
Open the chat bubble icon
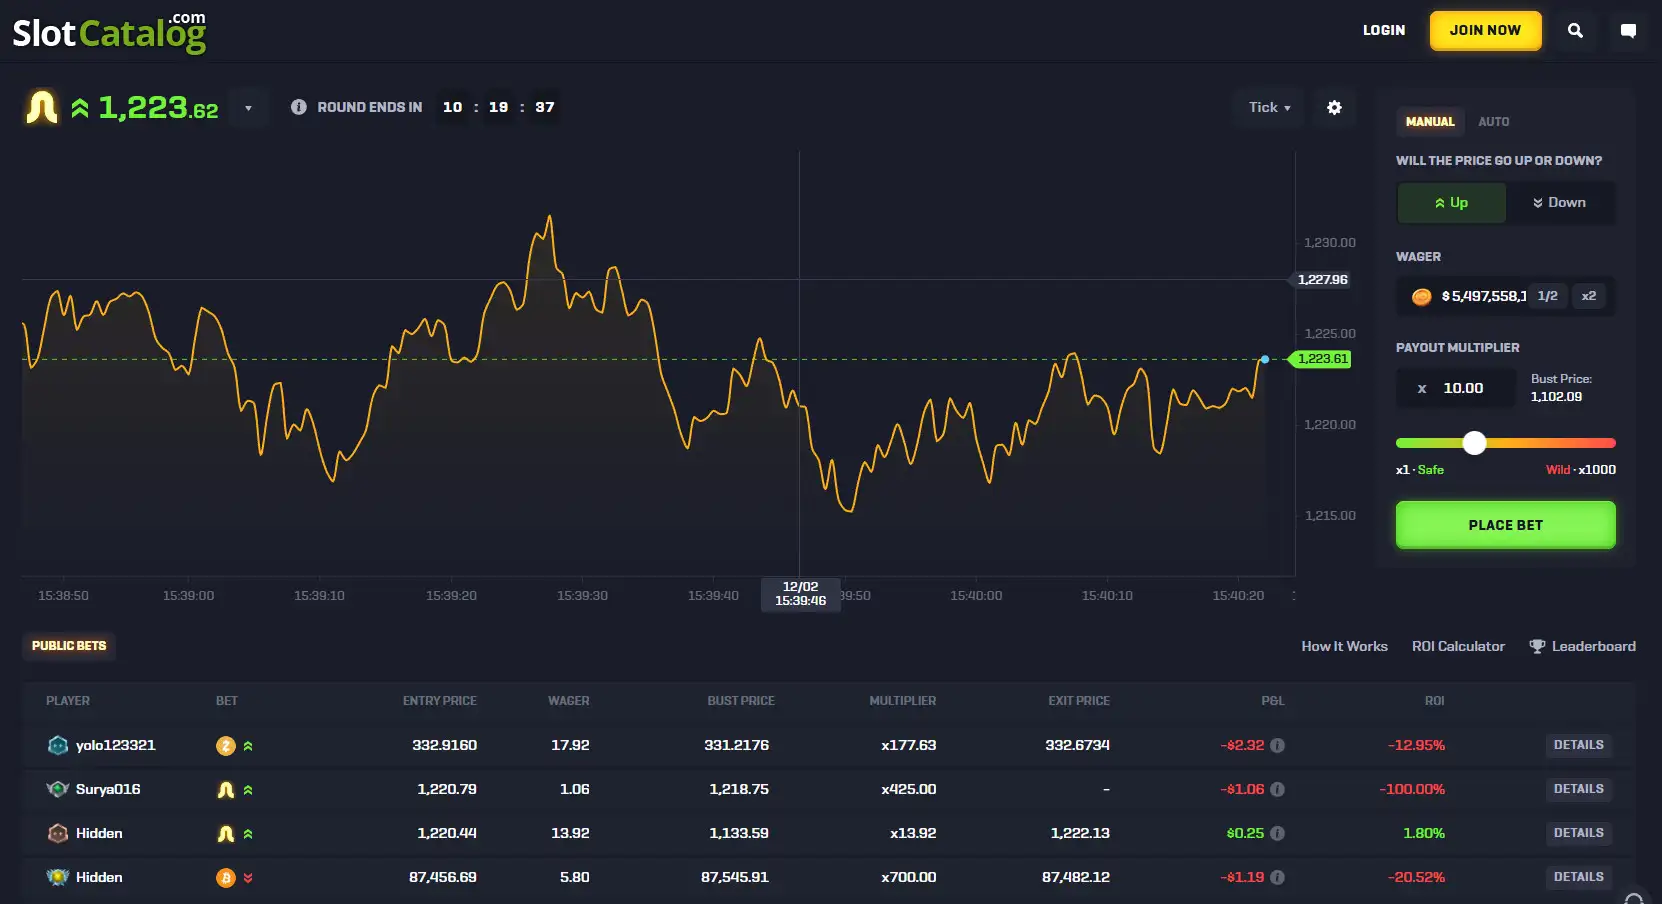pyautogui.click(x=1628, y=31)
